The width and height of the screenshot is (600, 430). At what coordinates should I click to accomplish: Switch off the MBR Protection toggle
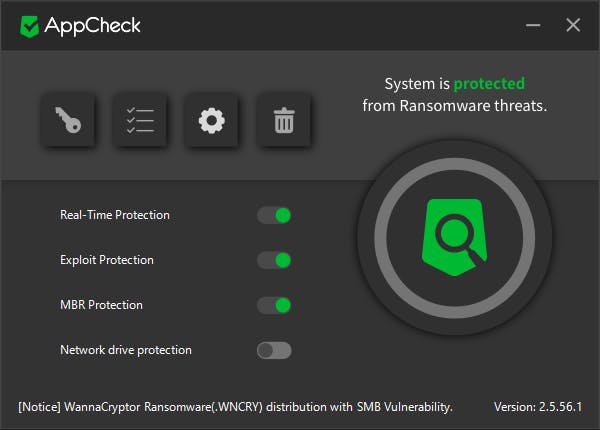click(x=274, y=305)
